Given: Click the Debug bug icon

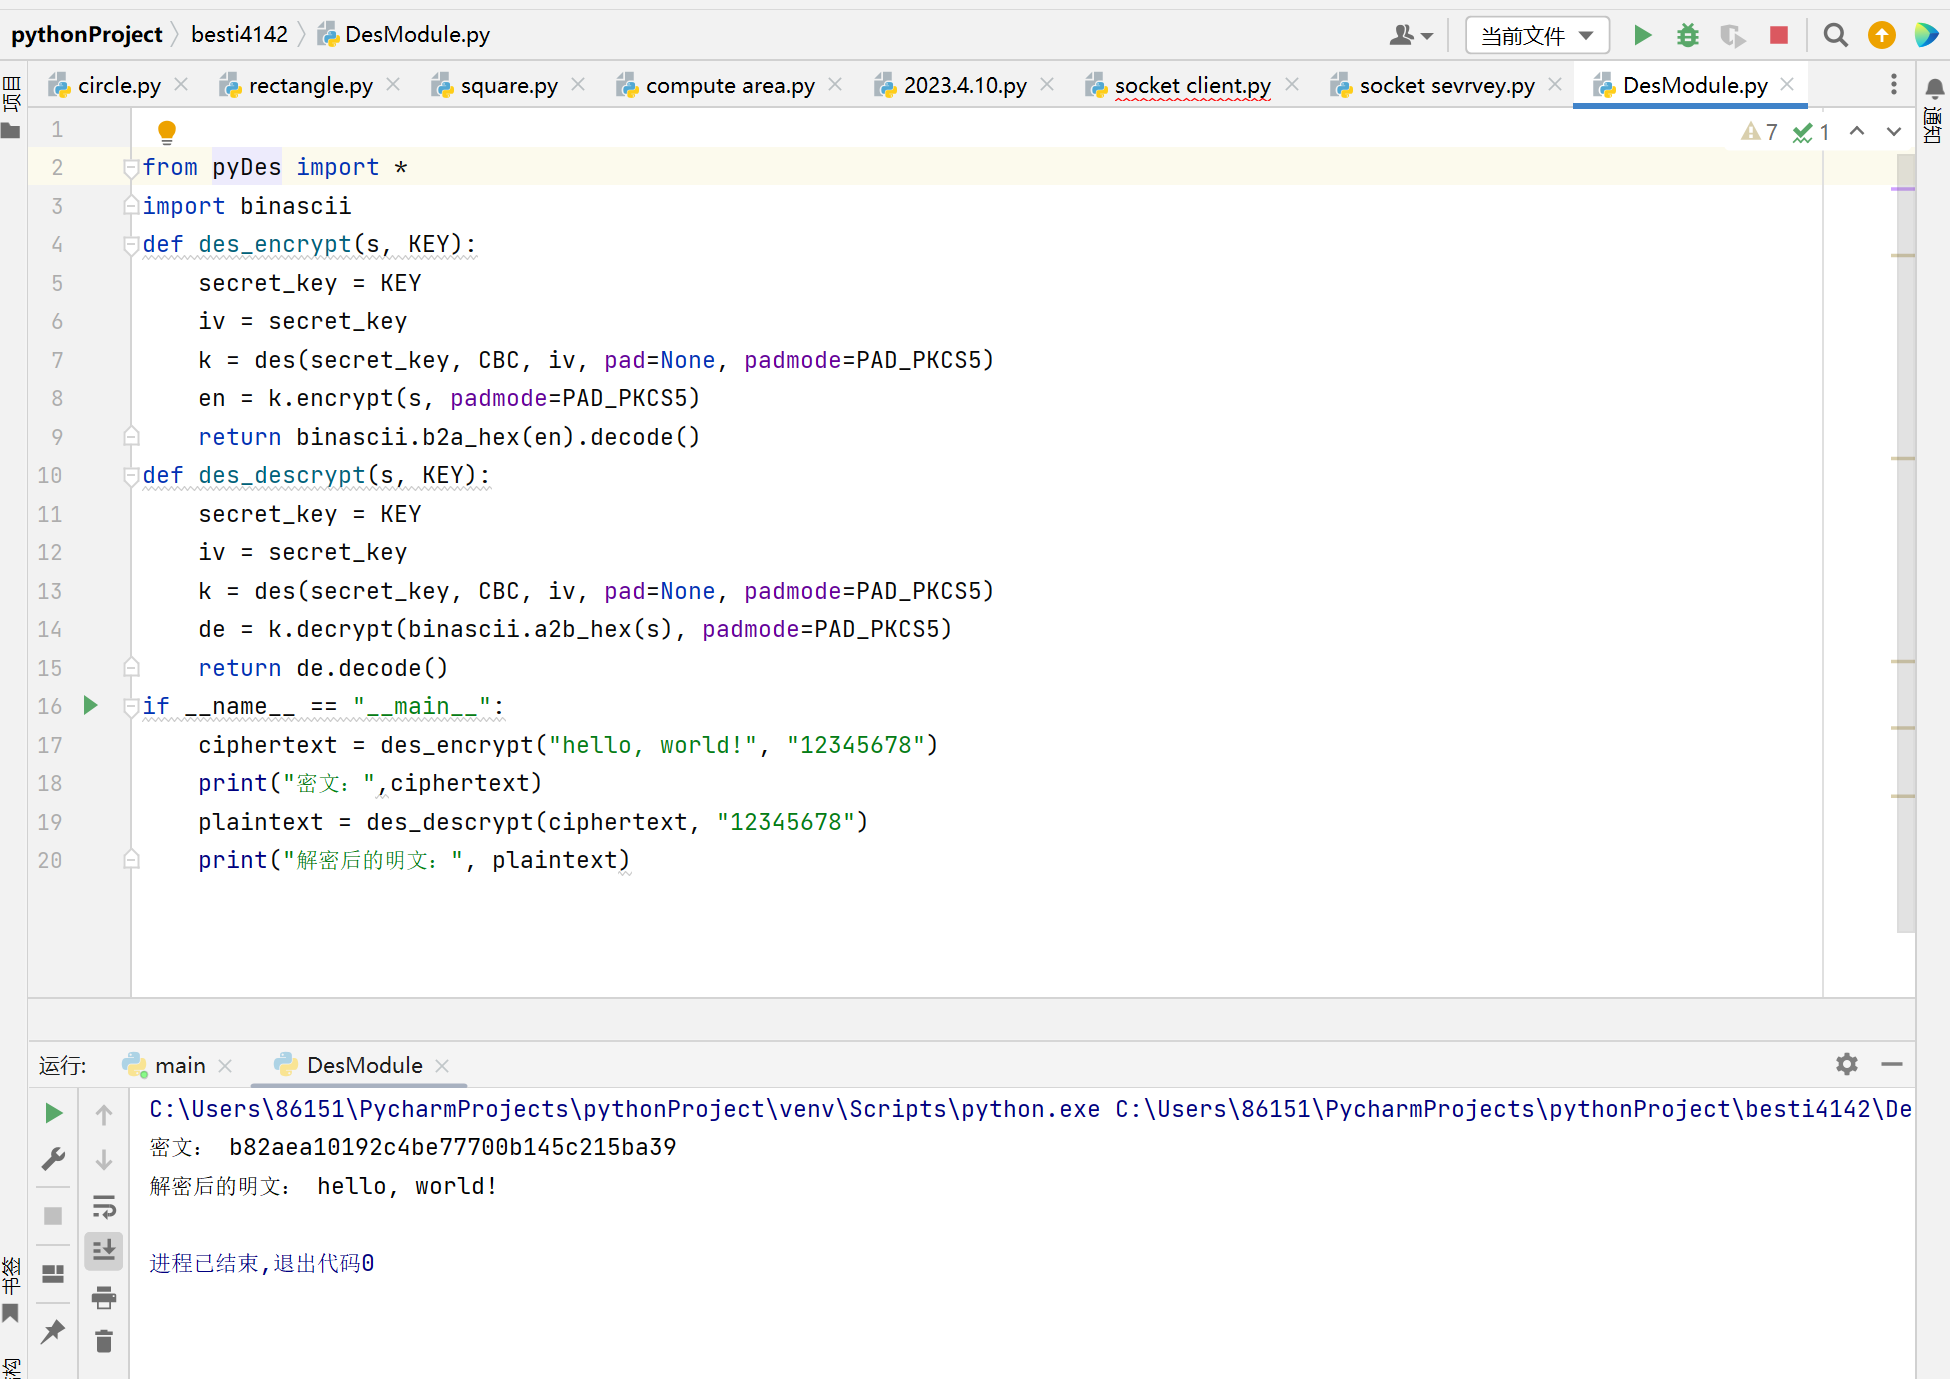Looking at the screenshot, I should click(1688, 36).
